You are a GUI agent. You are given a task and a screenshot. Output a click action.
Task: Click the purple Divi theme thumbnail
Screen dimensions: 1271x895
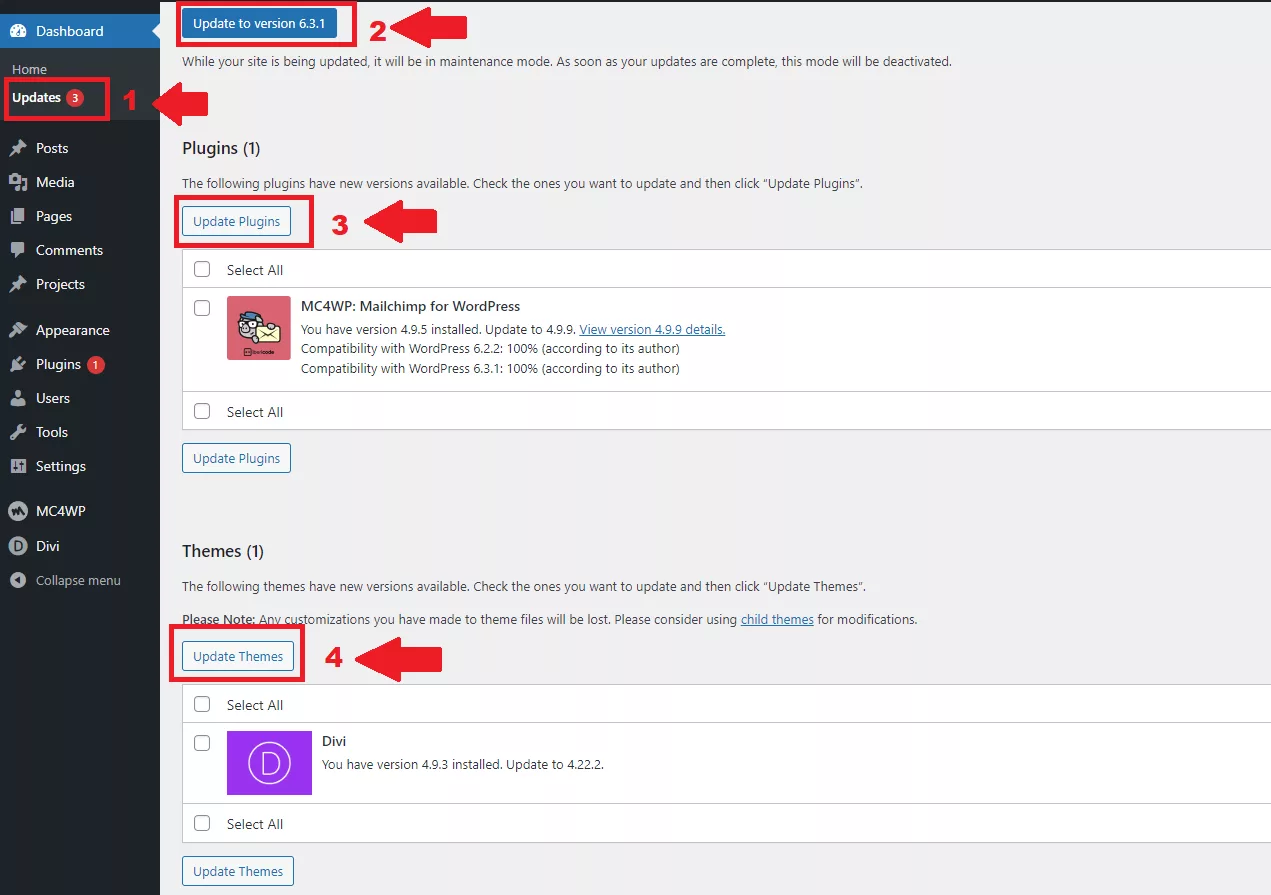tap(269, 763)
